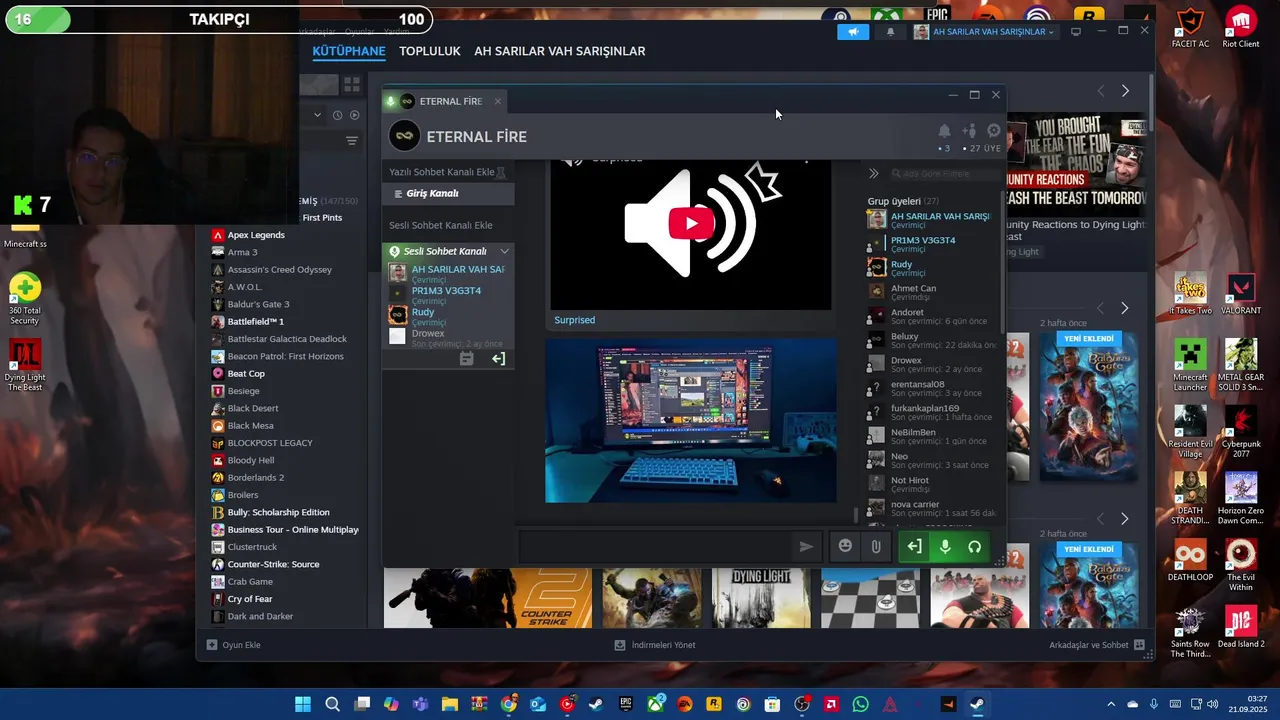1280x720 pixels.
Task: Open AH SARILAR VAH SARIŞINLAR profile tab
Action: pyautogui.click(x=560, y=51)
